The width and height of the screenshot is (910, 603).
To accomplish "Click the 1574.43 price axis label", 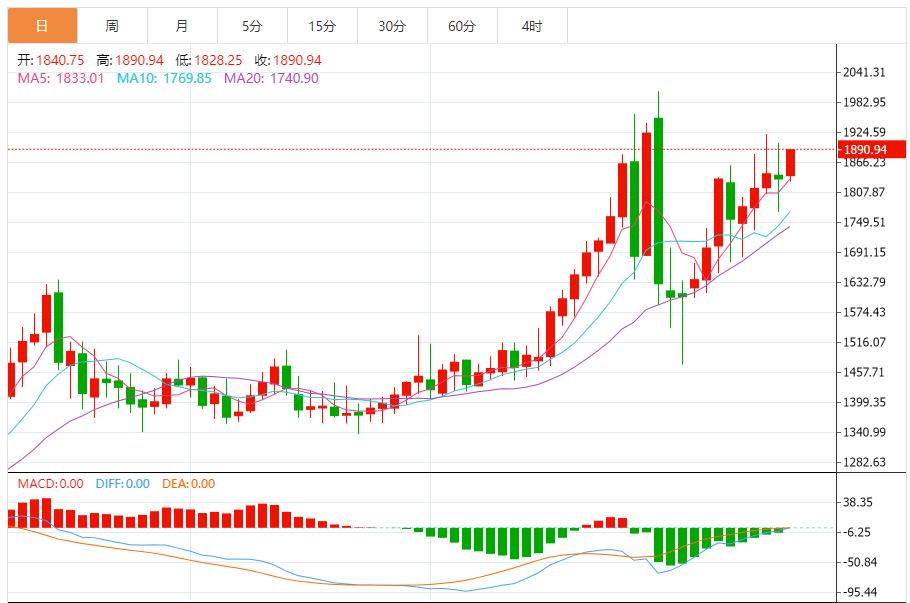I will tap(864, 312).
